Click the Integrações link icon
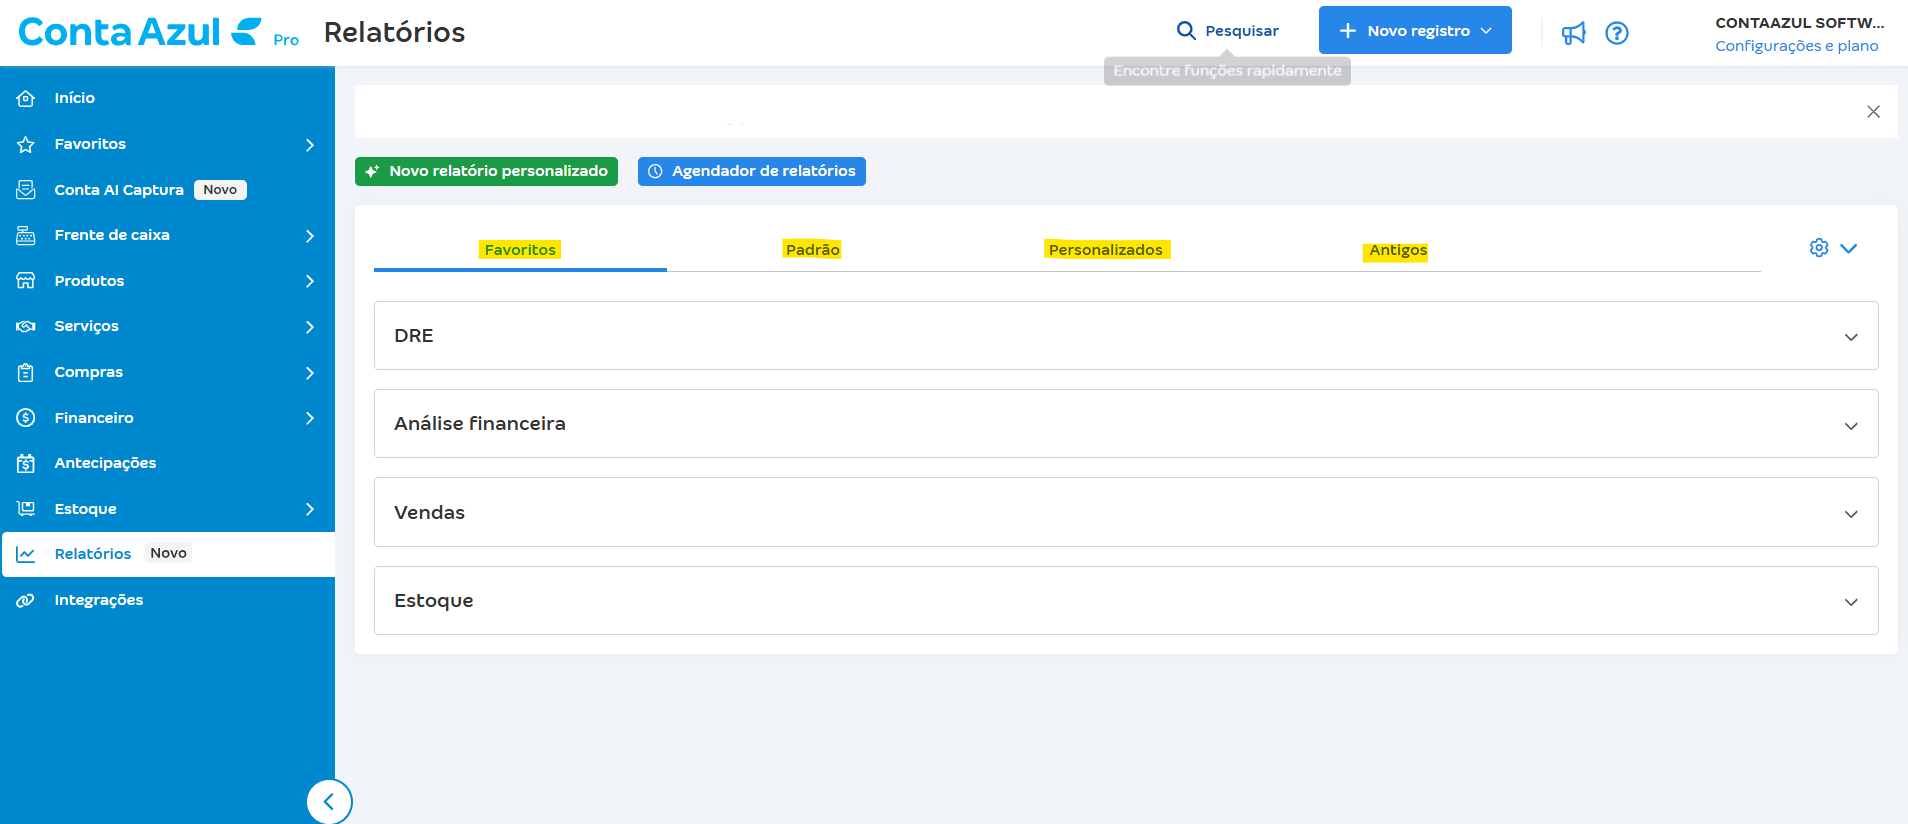The width and height of the screenshot is (1908, 824). click(x=26, y=600)
